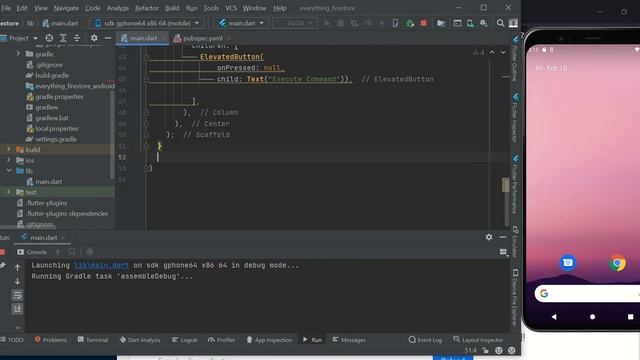This screenshot has height=360, width=640.
Task: Click the Select Opened File target icon
Action: coord(49,38)
